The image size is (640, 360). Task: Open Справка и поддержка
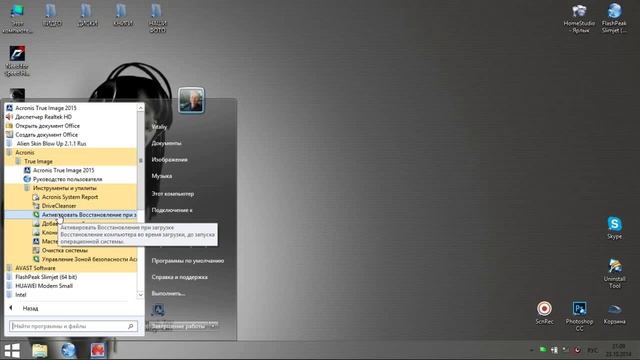180,277
